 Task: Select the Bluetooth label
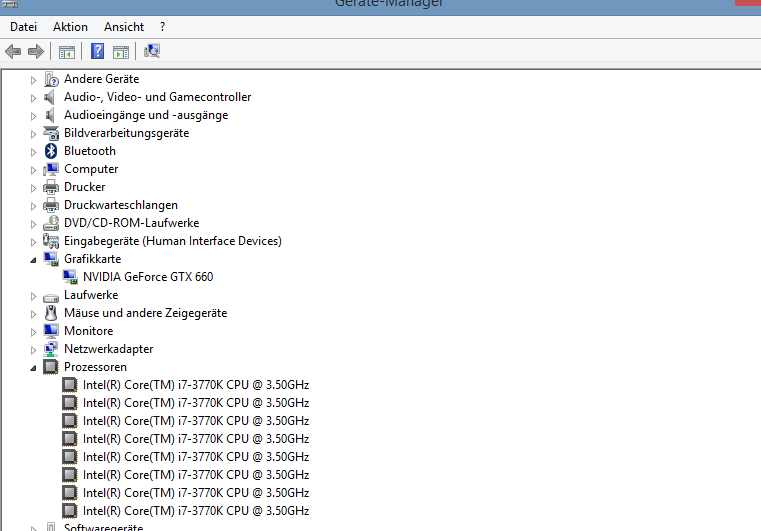(x=90, y=151)
